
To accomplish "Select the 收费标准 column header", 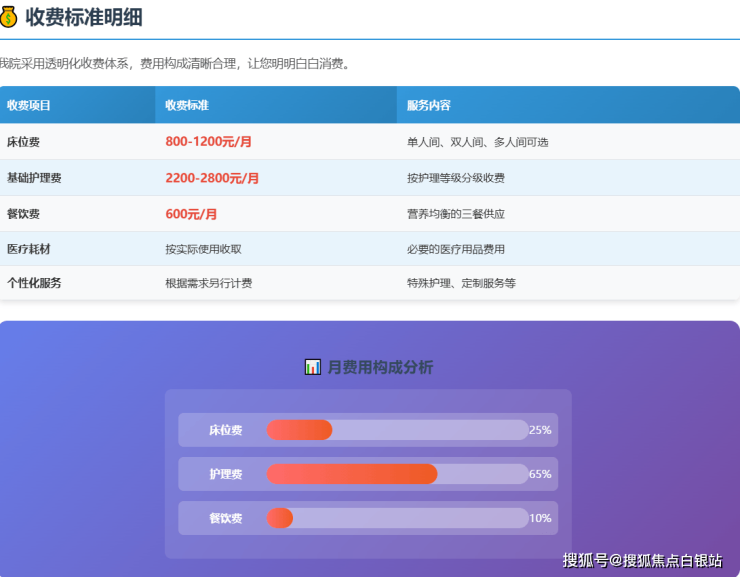I will point(187,105).
